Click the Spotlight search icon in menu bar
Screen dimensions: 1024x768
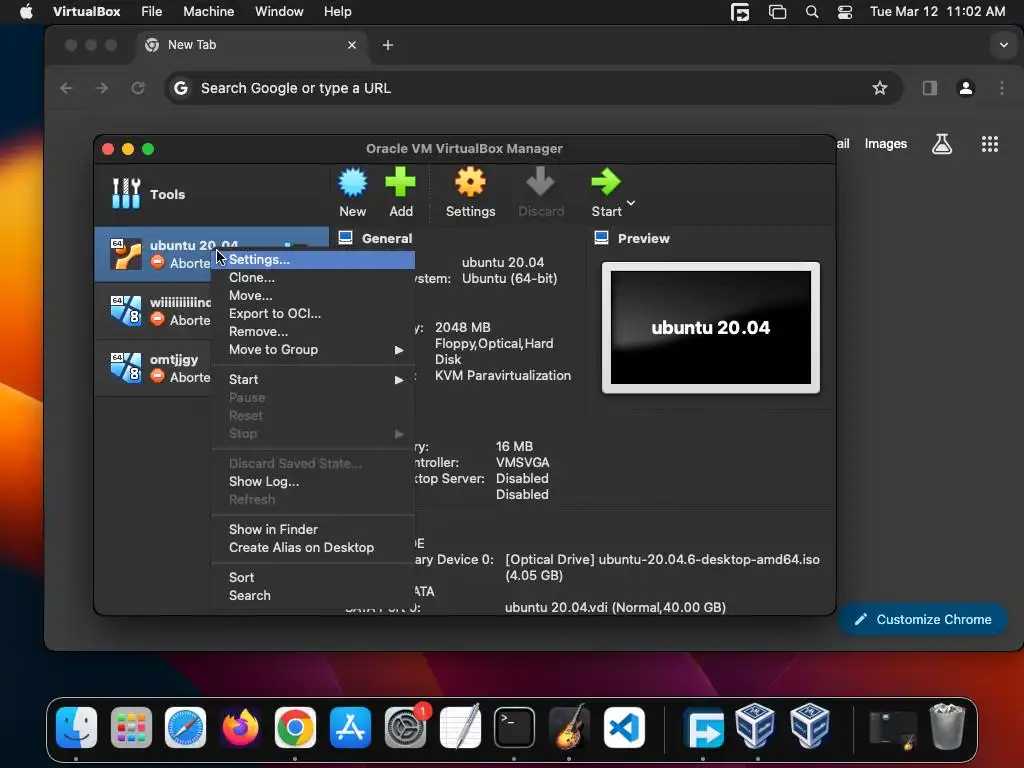click(x=812, y=12)
